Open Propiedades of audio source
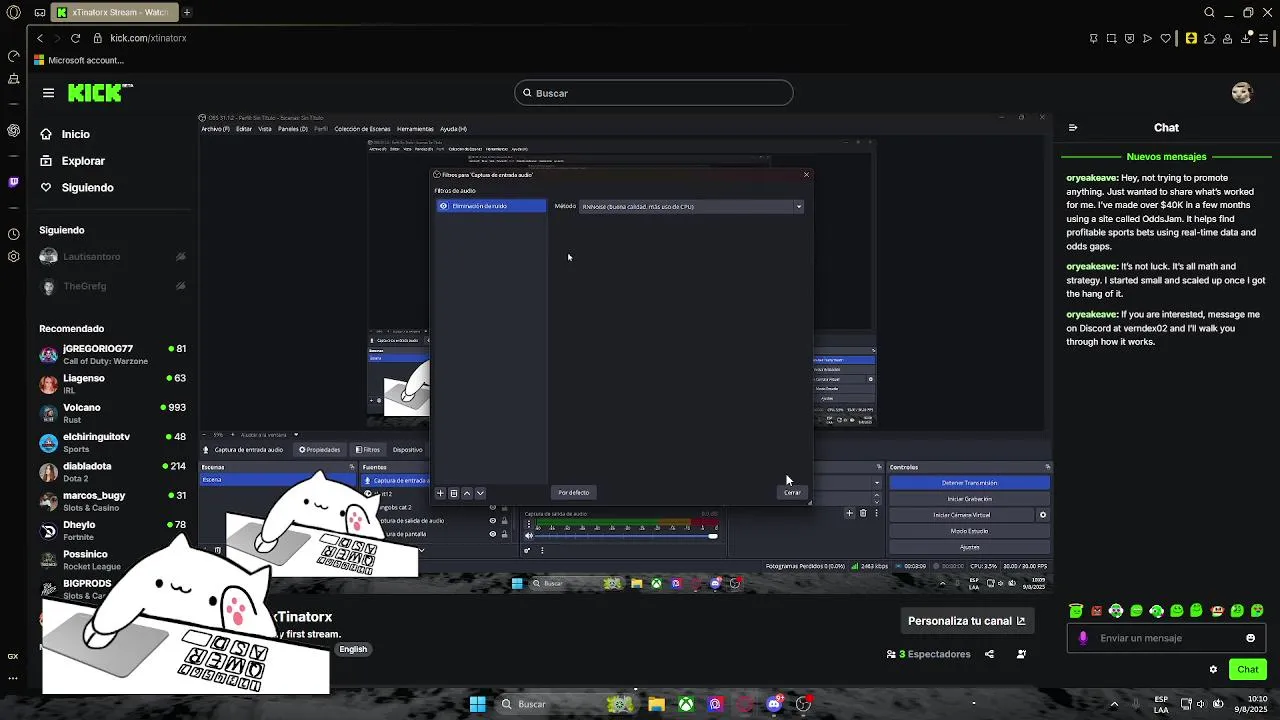The height and width of the screenshot is (720, 1280). 319,450
